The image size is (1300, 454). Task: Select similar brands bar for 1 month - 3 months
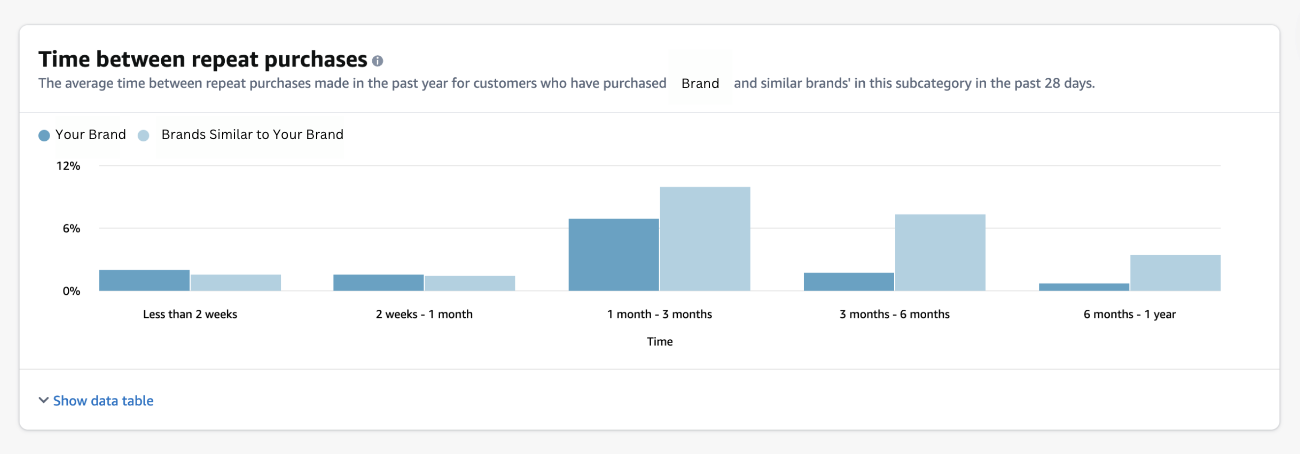pyautogui.click(x=705, y=239)
